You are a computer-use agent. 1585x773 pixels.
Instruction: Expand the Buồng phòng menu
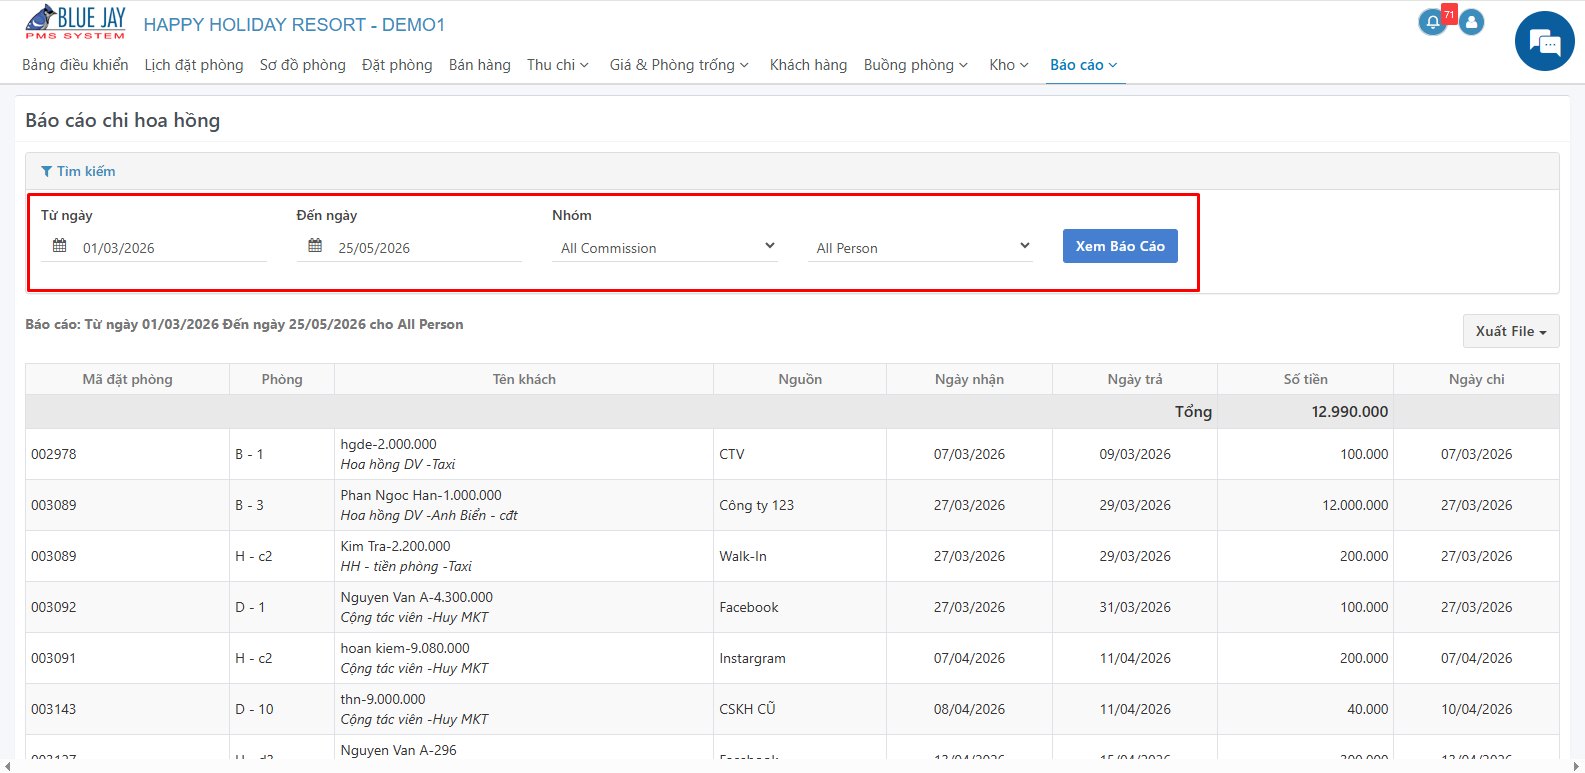point(916,65)
